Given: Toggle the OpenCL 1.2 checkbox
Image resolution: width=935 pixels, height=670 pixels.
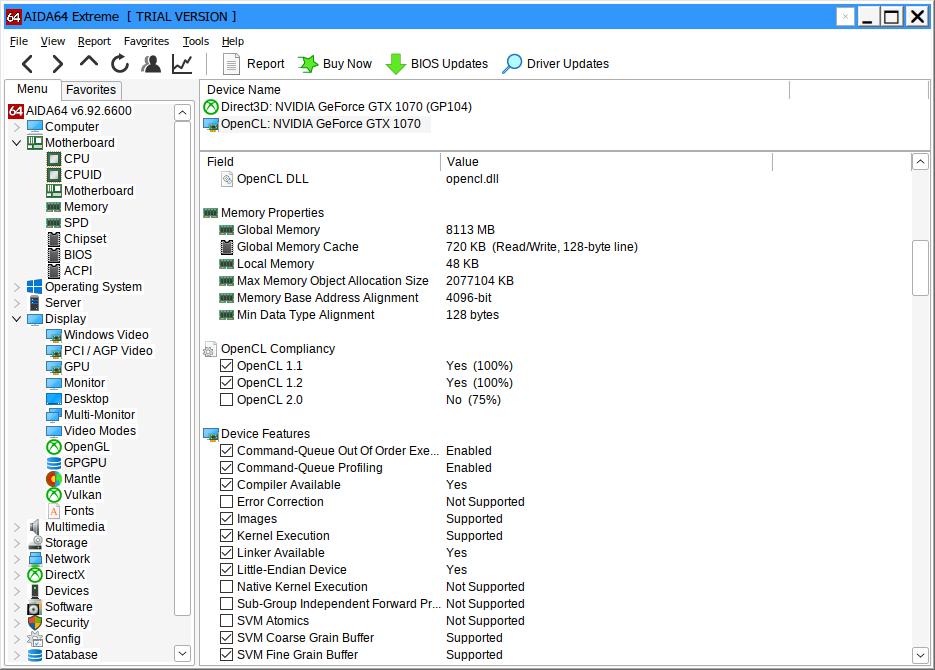Looking at the screenshot, I should coord(227,383).
